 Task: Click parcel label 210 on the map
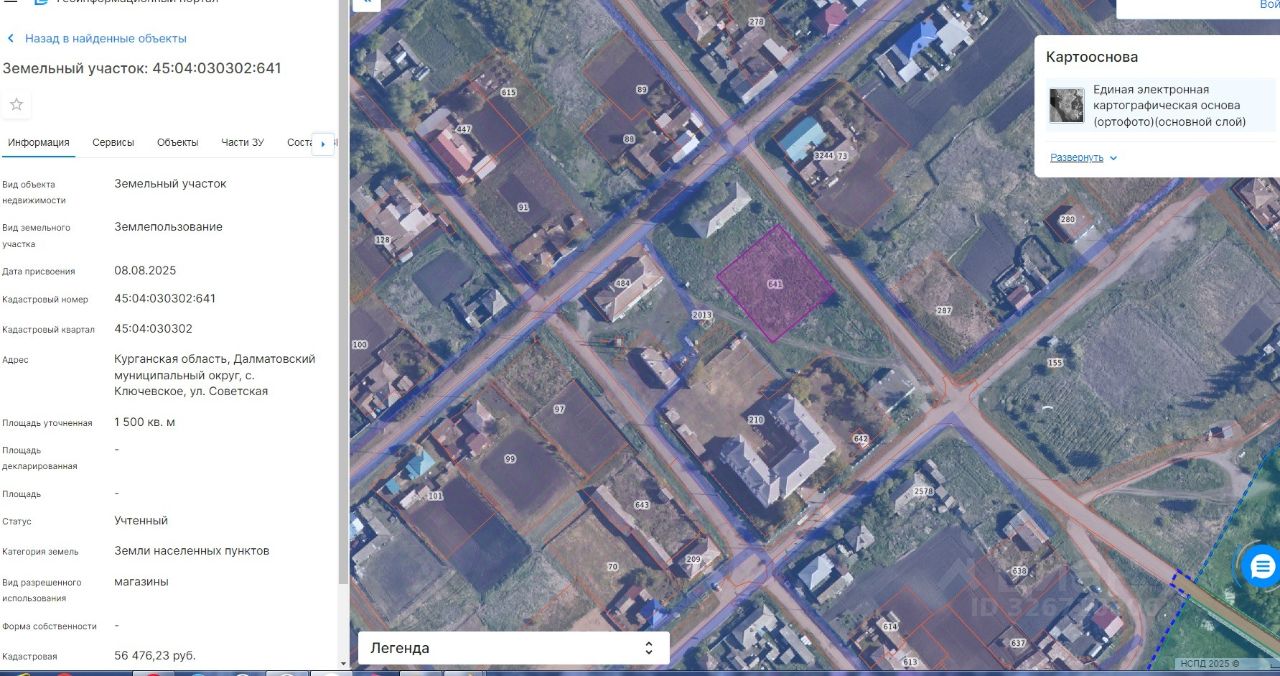[756, 420]
